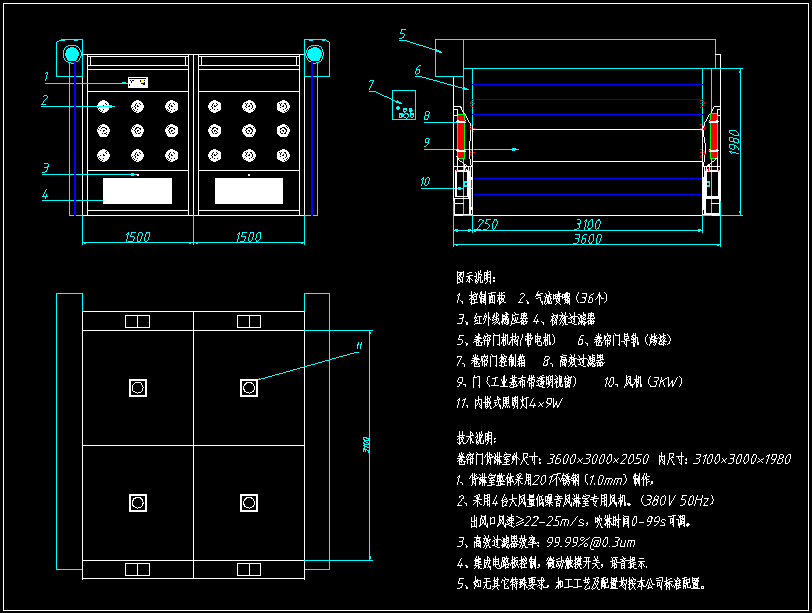This screenshot has height=613, width=812.
Task: Click the air nozzle pointed by callout 2
Action: pos(103,105)
